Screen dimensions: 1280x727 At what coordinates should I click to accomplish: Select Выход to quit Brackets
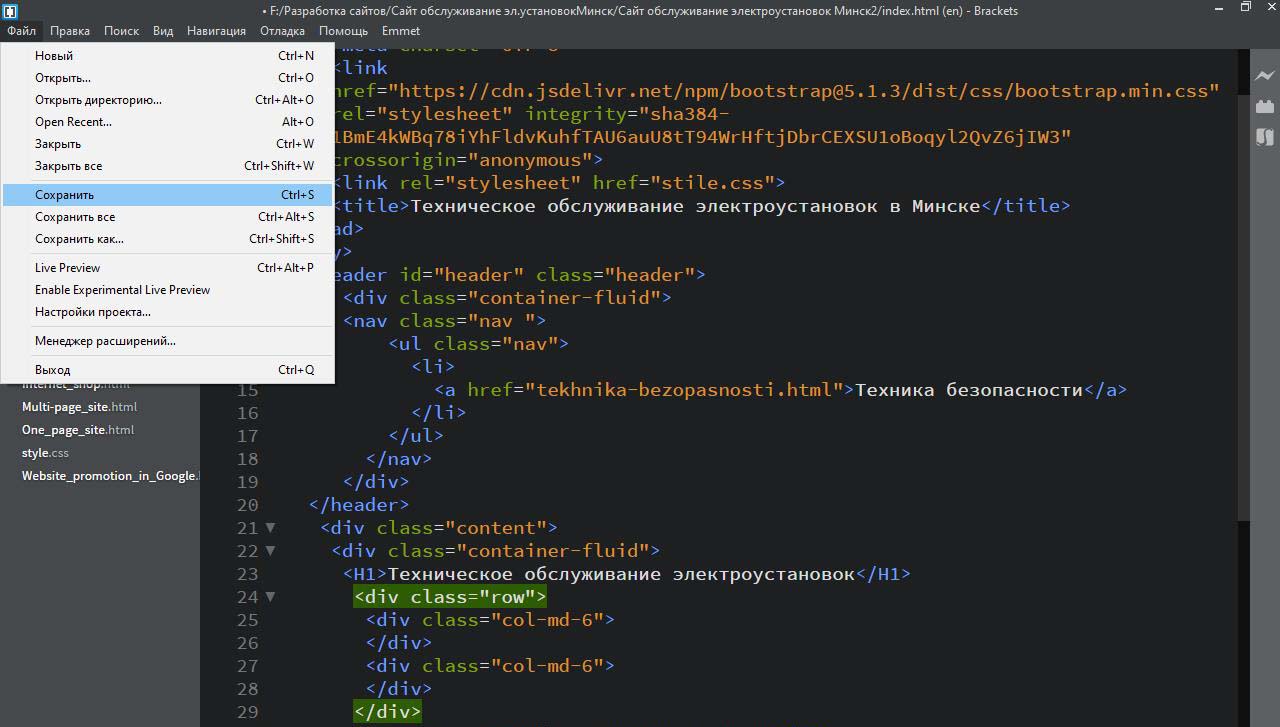point(52,370)
